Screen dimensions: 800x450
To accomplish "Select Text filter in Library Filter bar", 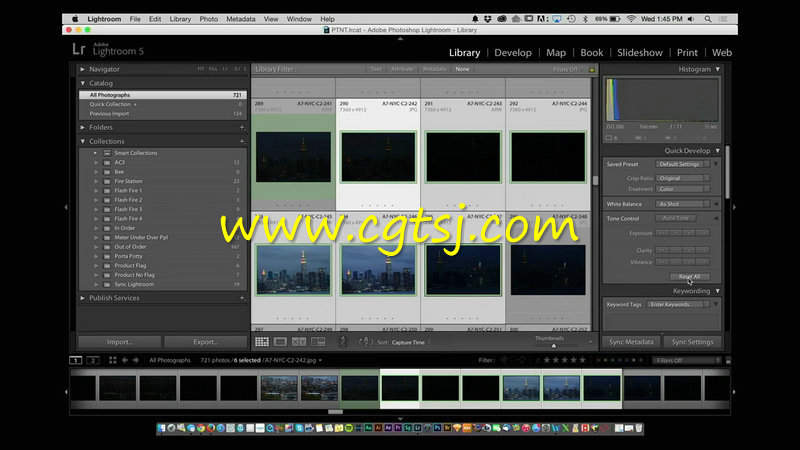I will (376, 69).
